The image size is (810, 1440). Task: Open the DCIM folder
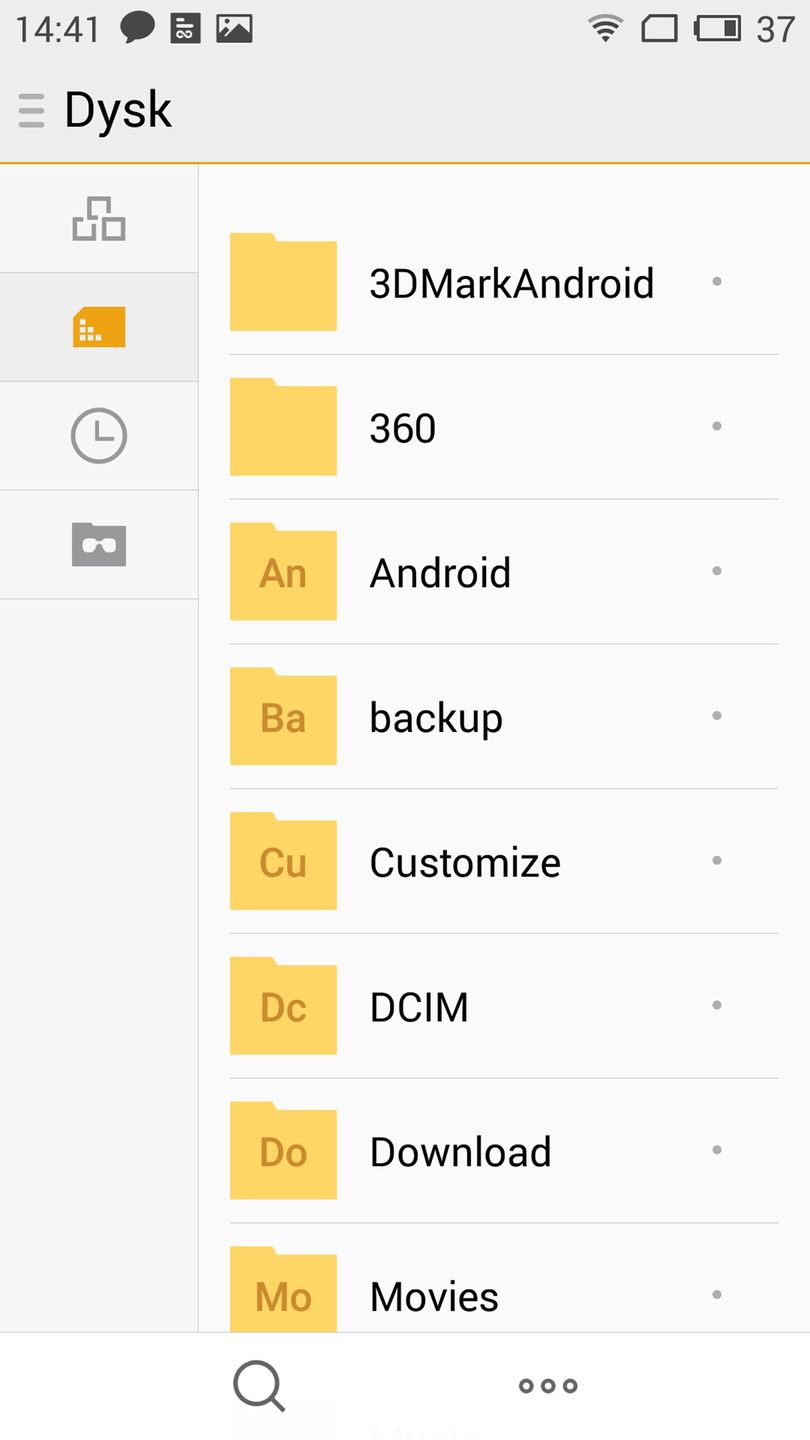[x=419, y=1007]
